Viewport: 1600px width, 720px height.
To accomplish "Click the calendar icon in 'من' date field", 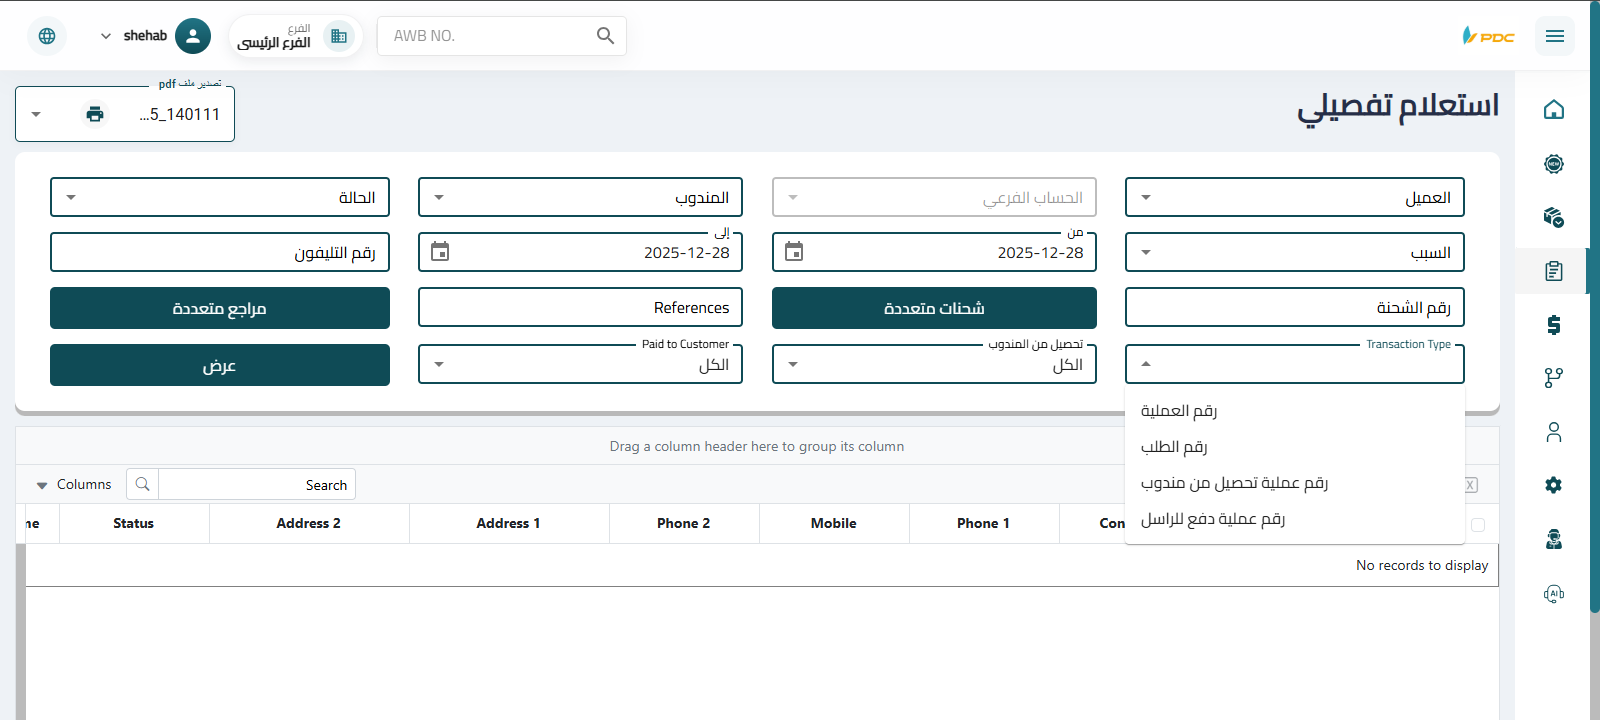I will 794,252.
